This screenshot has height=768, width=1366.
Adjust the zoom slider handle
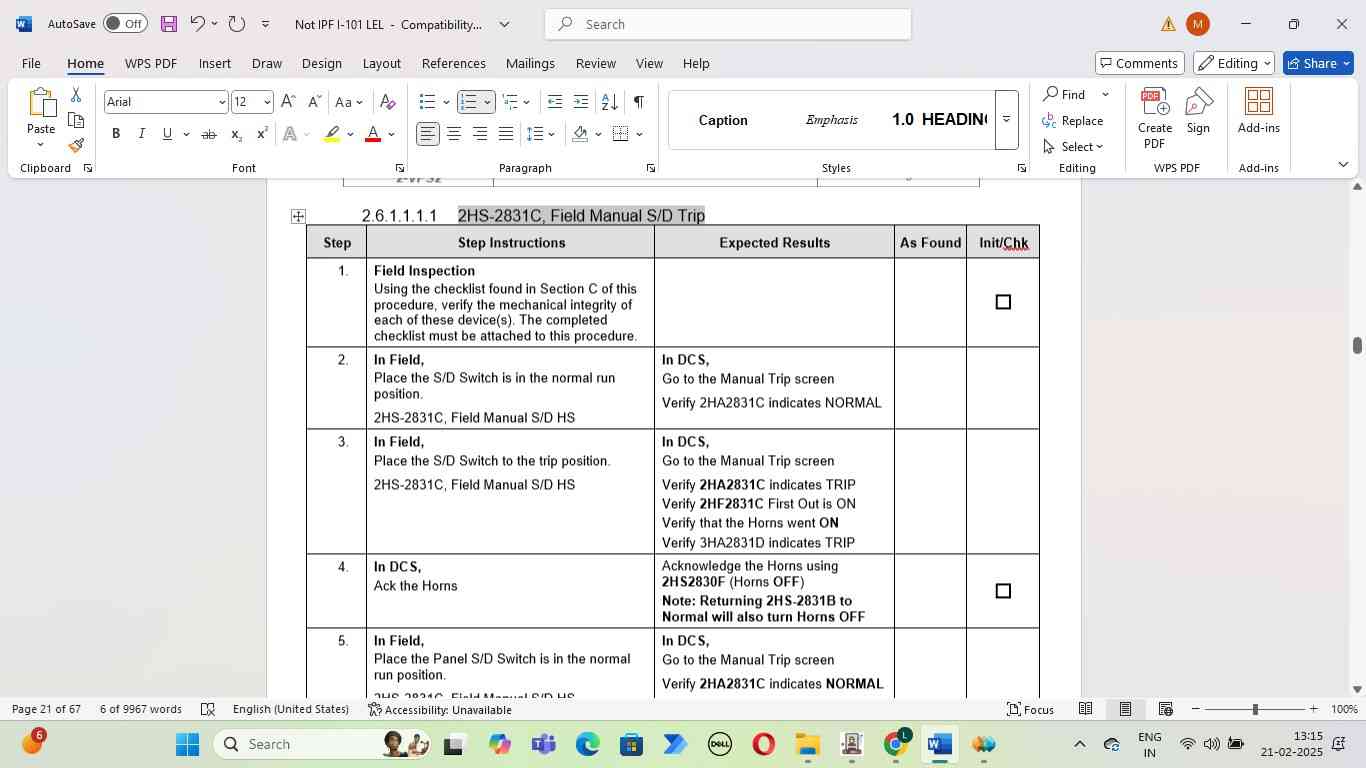[x=1255, y=709]
